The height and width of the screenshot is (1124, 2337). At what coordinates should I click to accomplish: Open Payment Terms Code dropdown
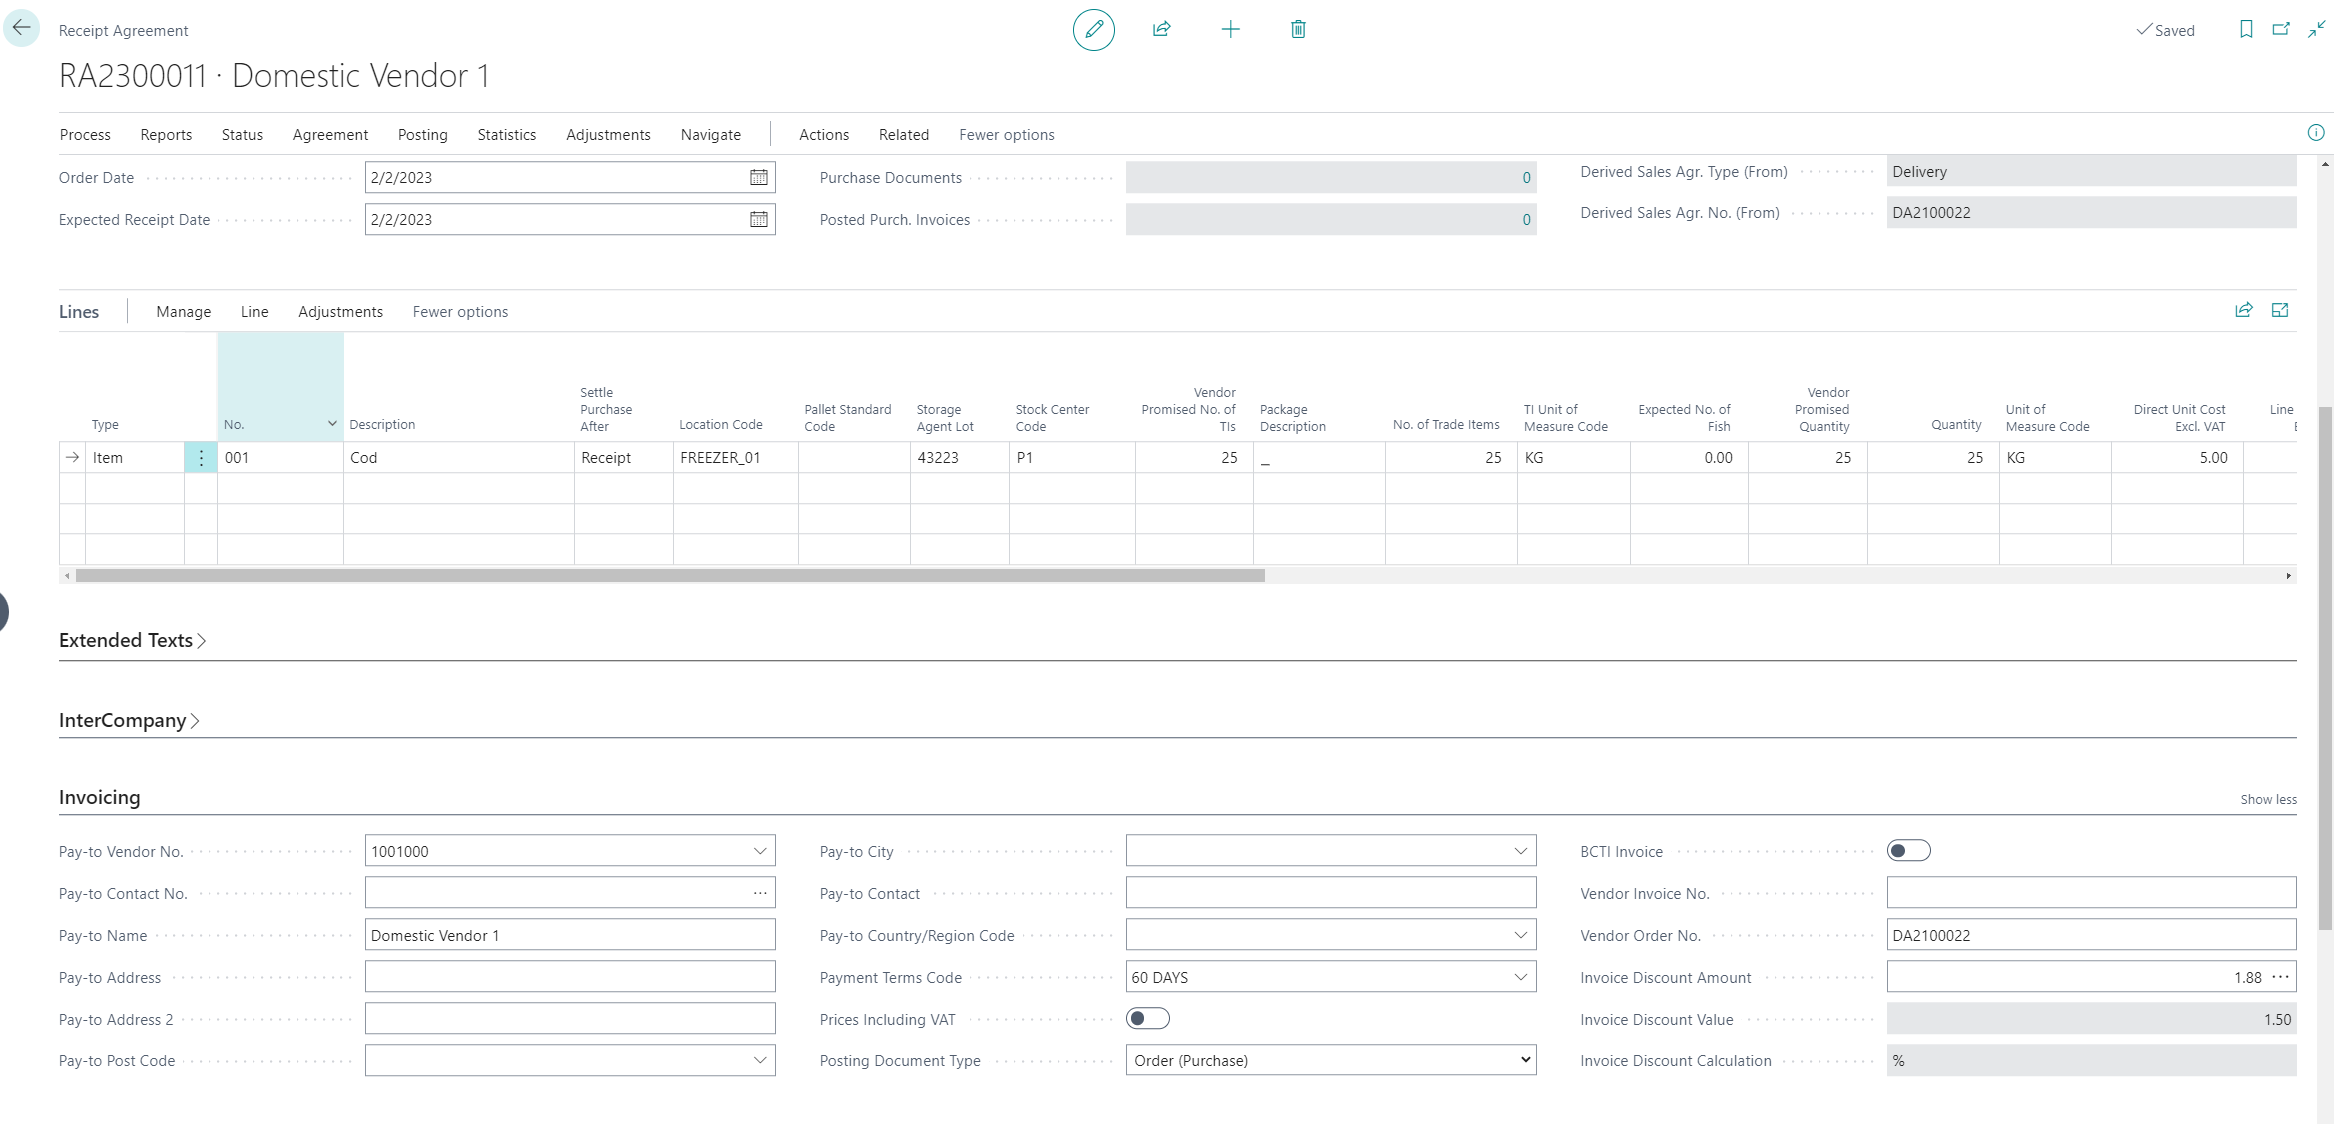(x=1520, y=977)
